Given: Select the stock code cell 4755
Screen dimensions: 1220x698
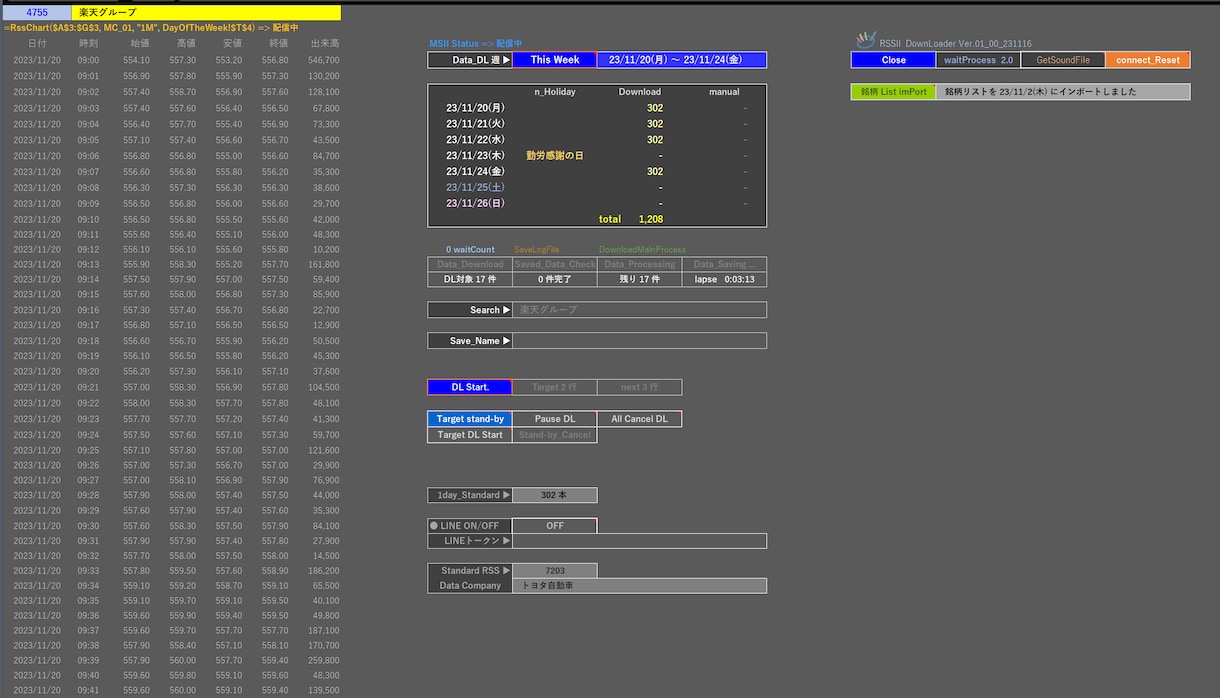Looking at the screenshot, I should coord(37,12).
